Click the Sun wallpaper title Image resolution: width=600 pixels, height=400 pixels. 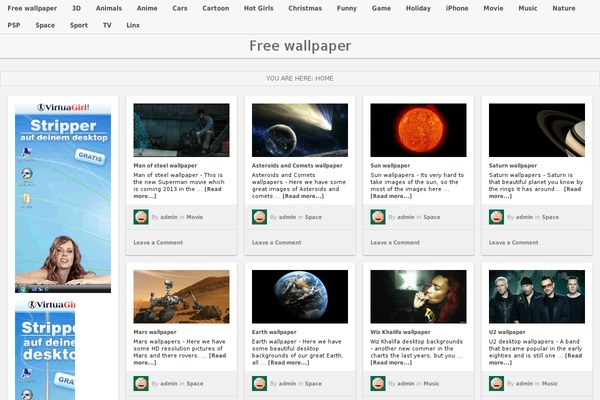coord(390,166)
